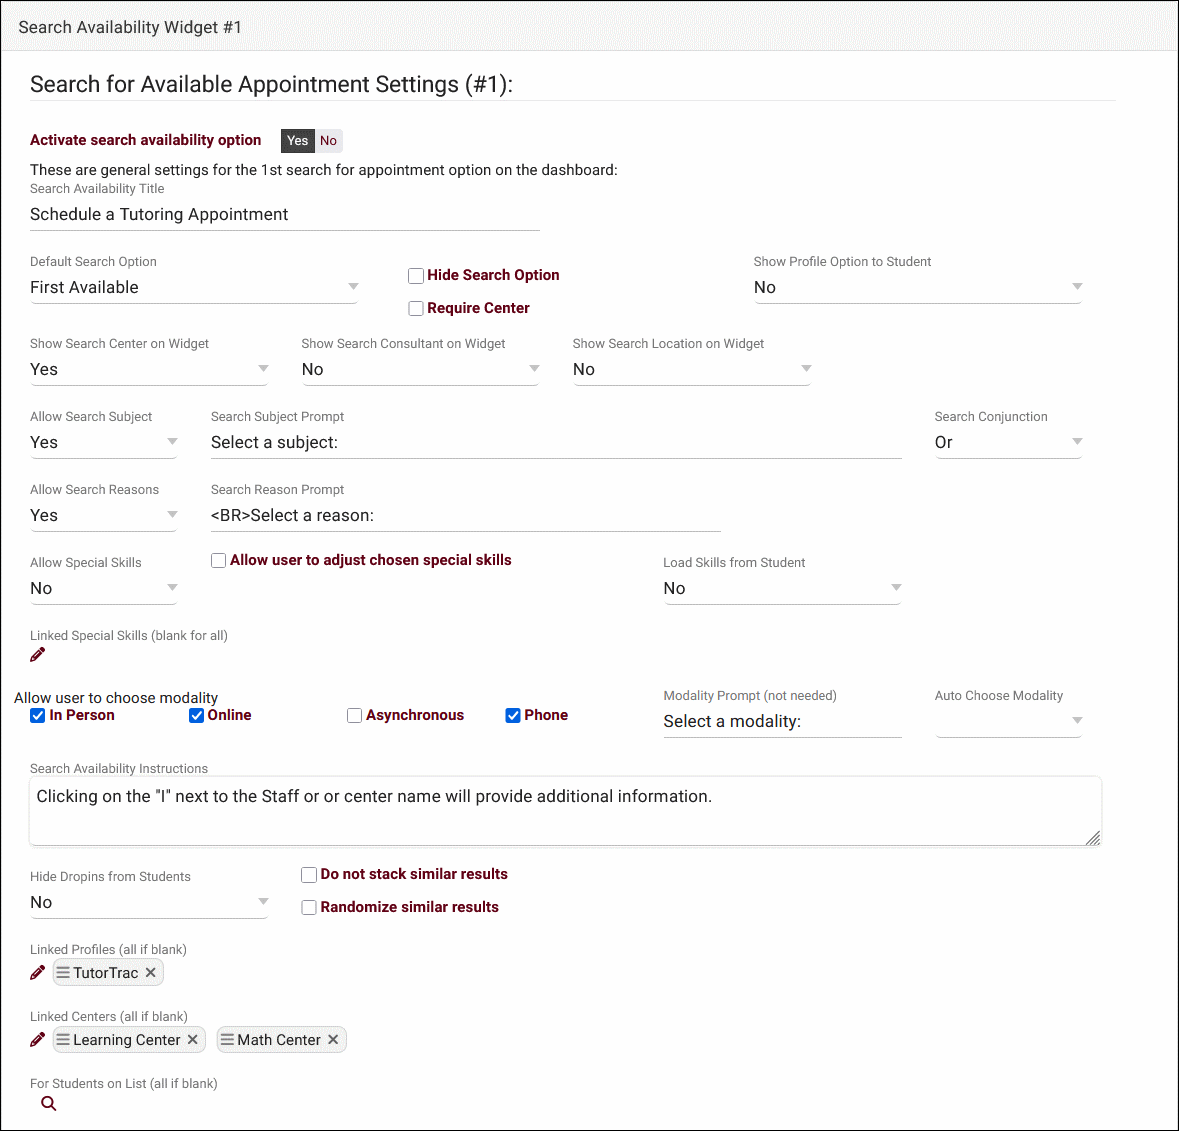Check the Asynchronous modality box
Screen dimensions: 1179x1131
click(x=354, y=716)
